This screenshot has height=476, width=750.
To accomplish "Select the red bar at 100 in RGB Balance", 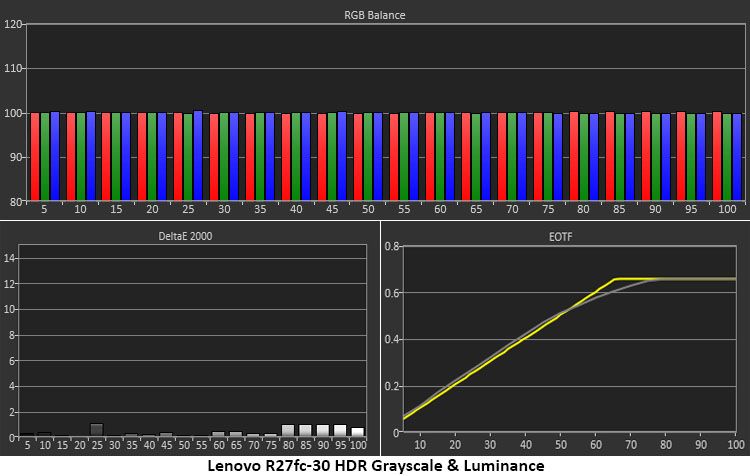I will (x=717, y=156).
